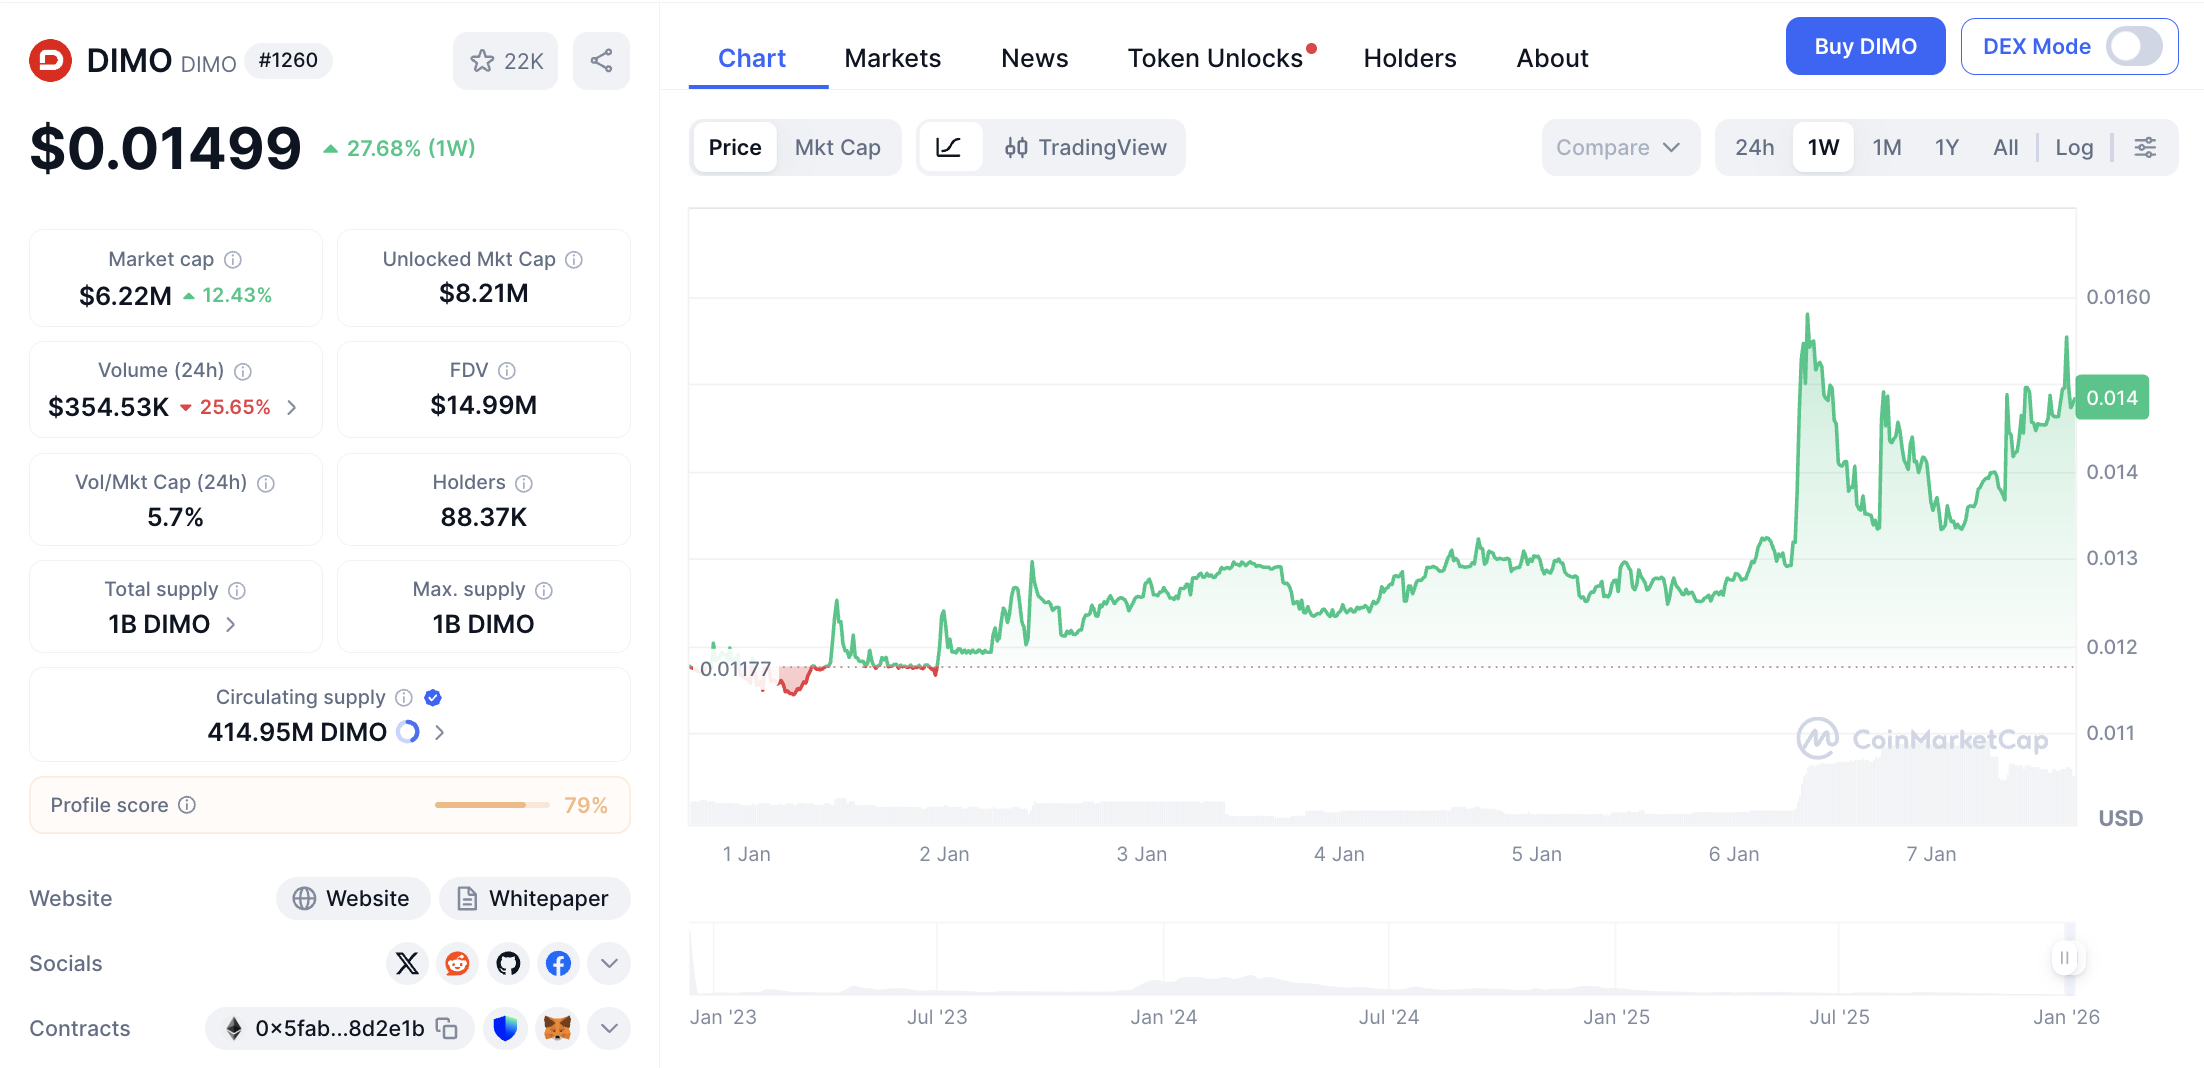This screenshot has width=2204, height=1068.
Task: Toggle DEX Mode switch
Action: pos(2133,46)
